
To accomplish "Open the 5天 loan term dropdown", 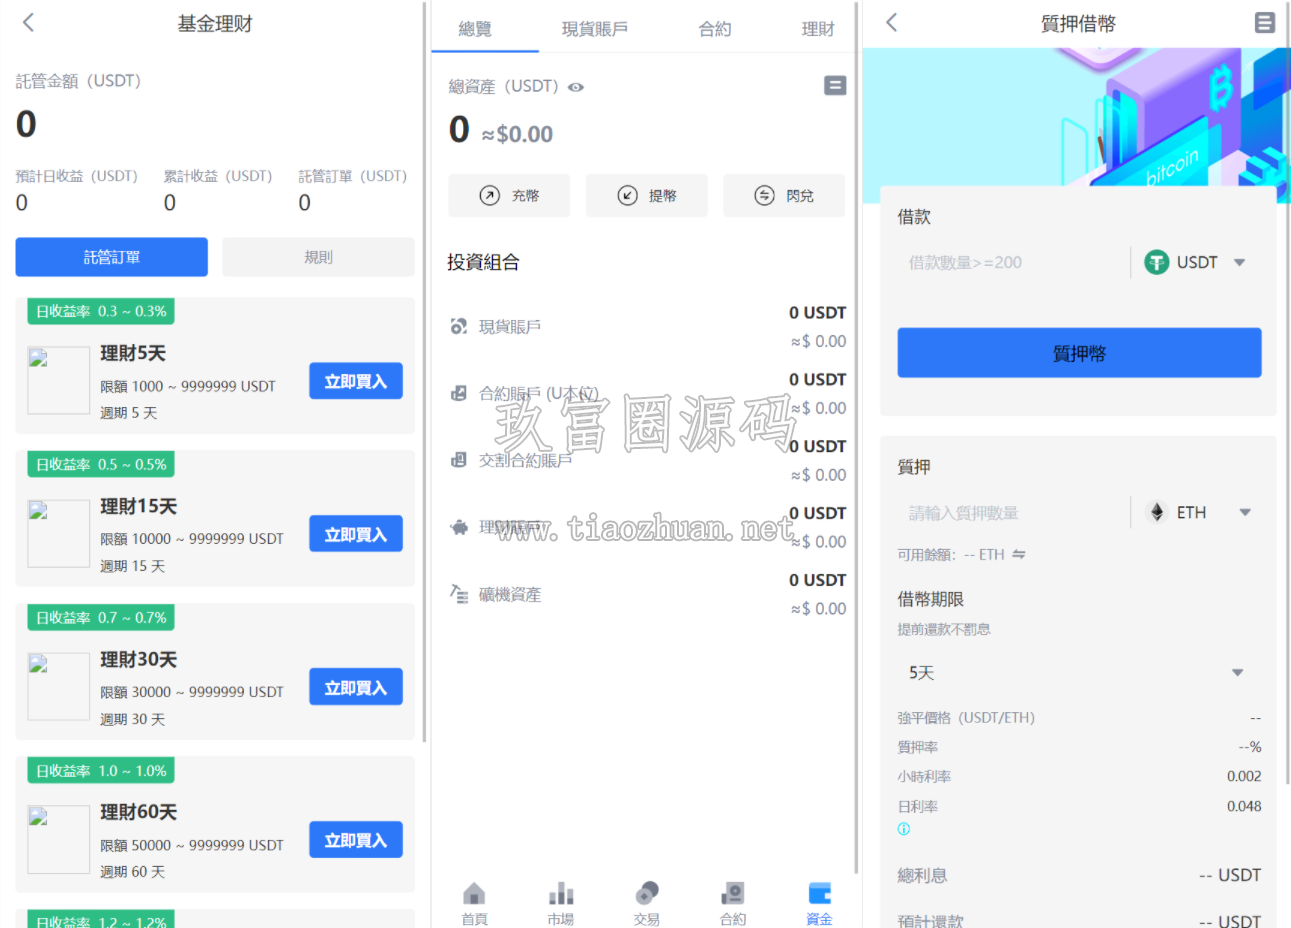I will click(1077, 673).
